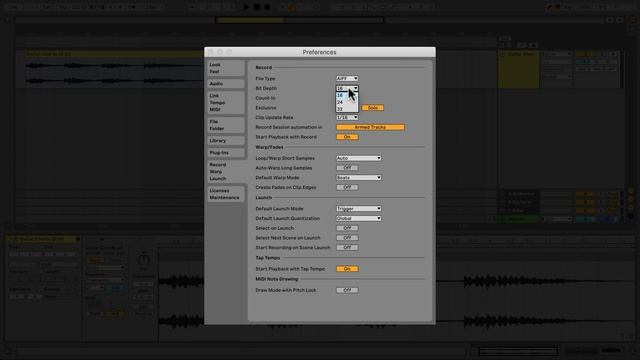Toggle Draw Mode with Pitch Lock
The width and height of the screenshot is (640, 360).
click(x=347, y=290)
